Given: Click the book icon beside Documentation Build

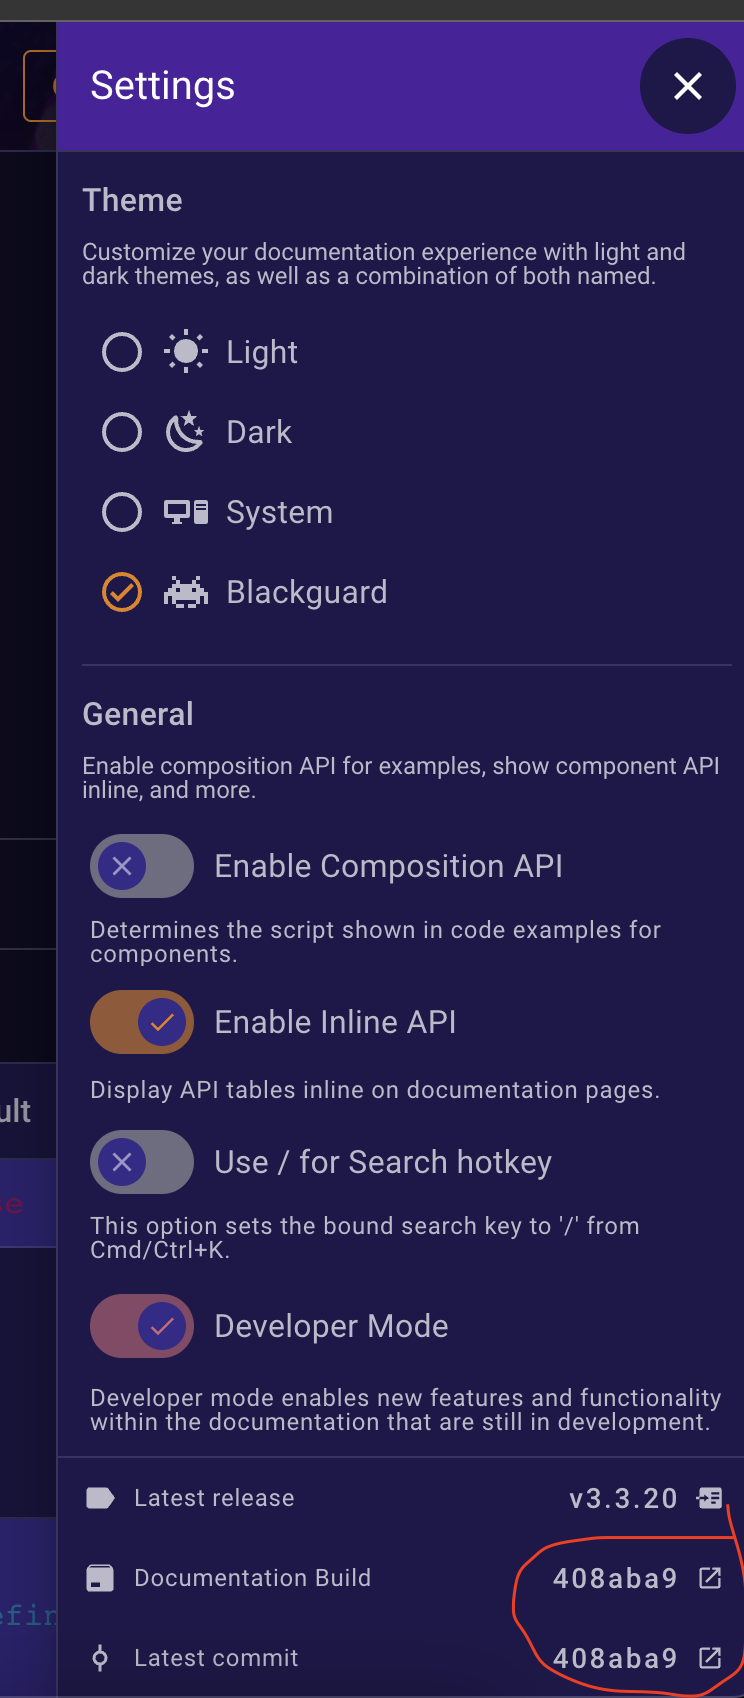Looking at the screenshot, I should coord(100,1577).
